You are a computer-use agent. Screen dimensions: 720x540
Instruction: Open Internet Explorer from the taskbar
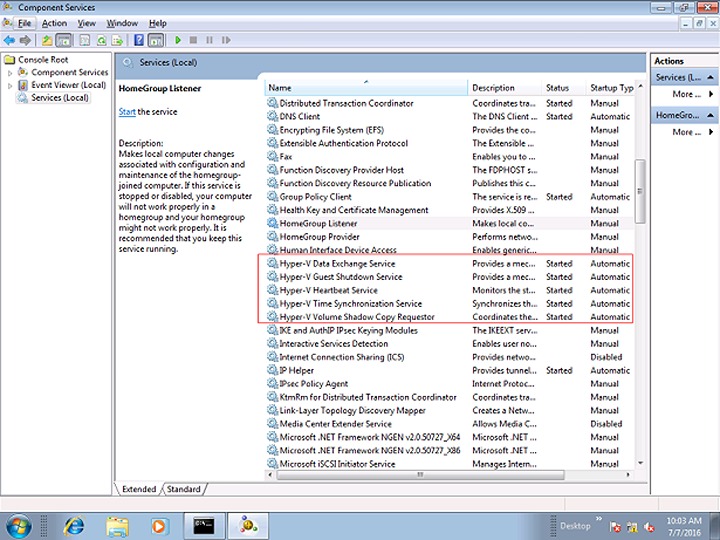[73, 525]
